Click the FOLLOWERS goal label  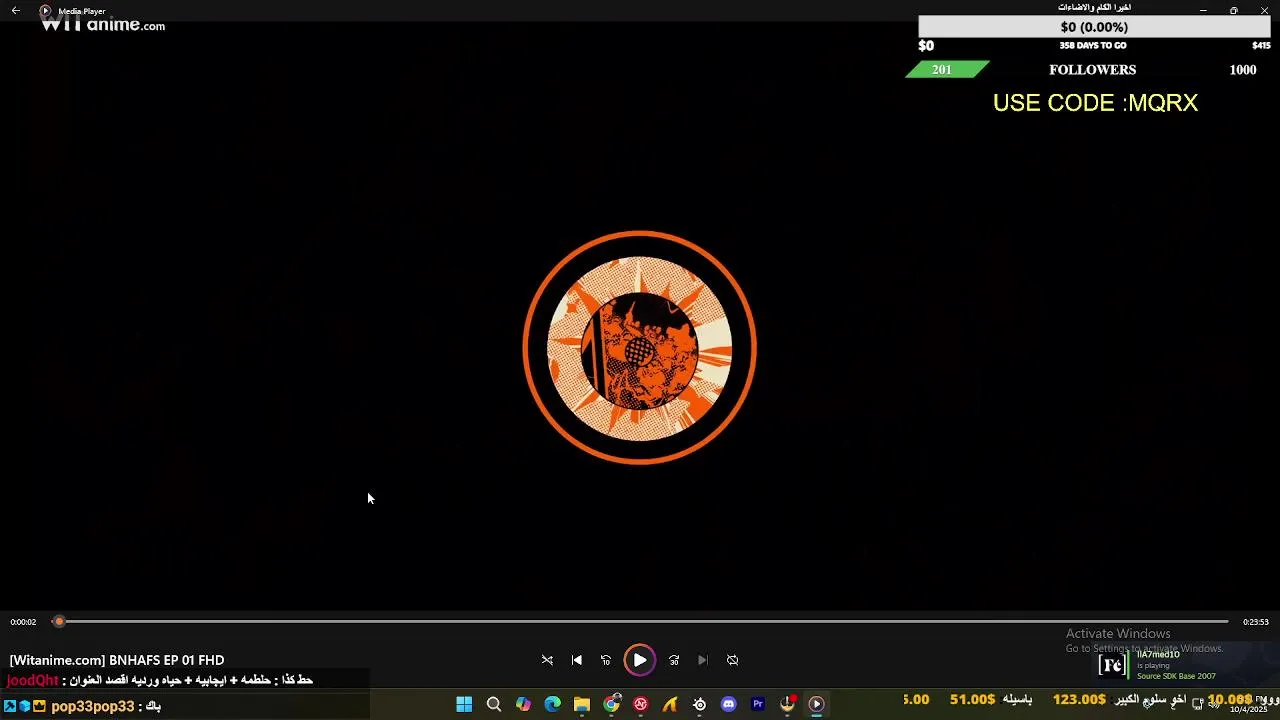click(x=1092, y=70)
